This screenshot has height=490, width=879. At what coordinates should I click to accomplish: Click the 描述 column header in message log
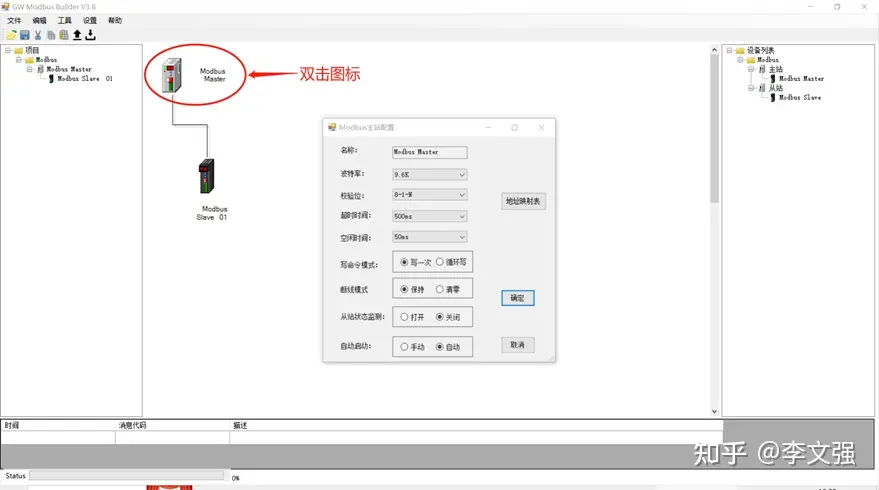click(476, 426)
